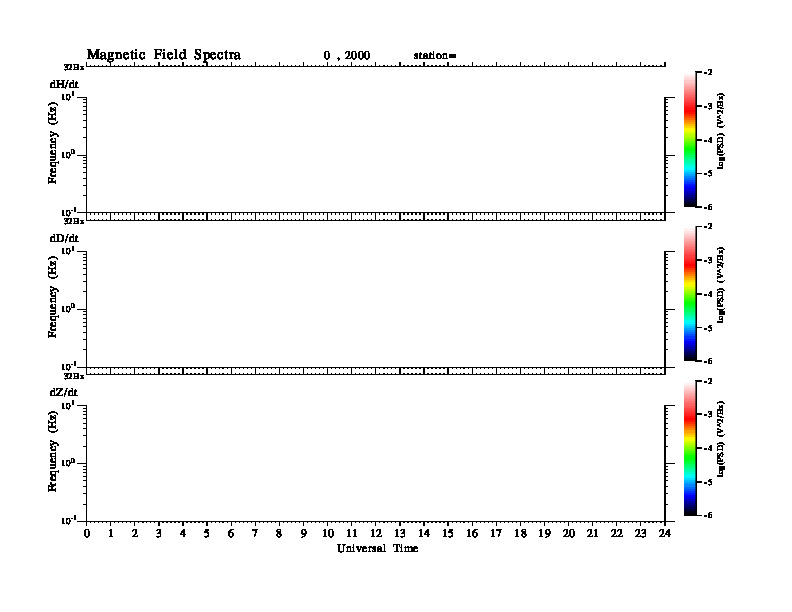This screenshot has width=792, height=612.
Task: Click the 10^1 frequency tick of dZ/dt panel
Action: [x=68, y=404]
